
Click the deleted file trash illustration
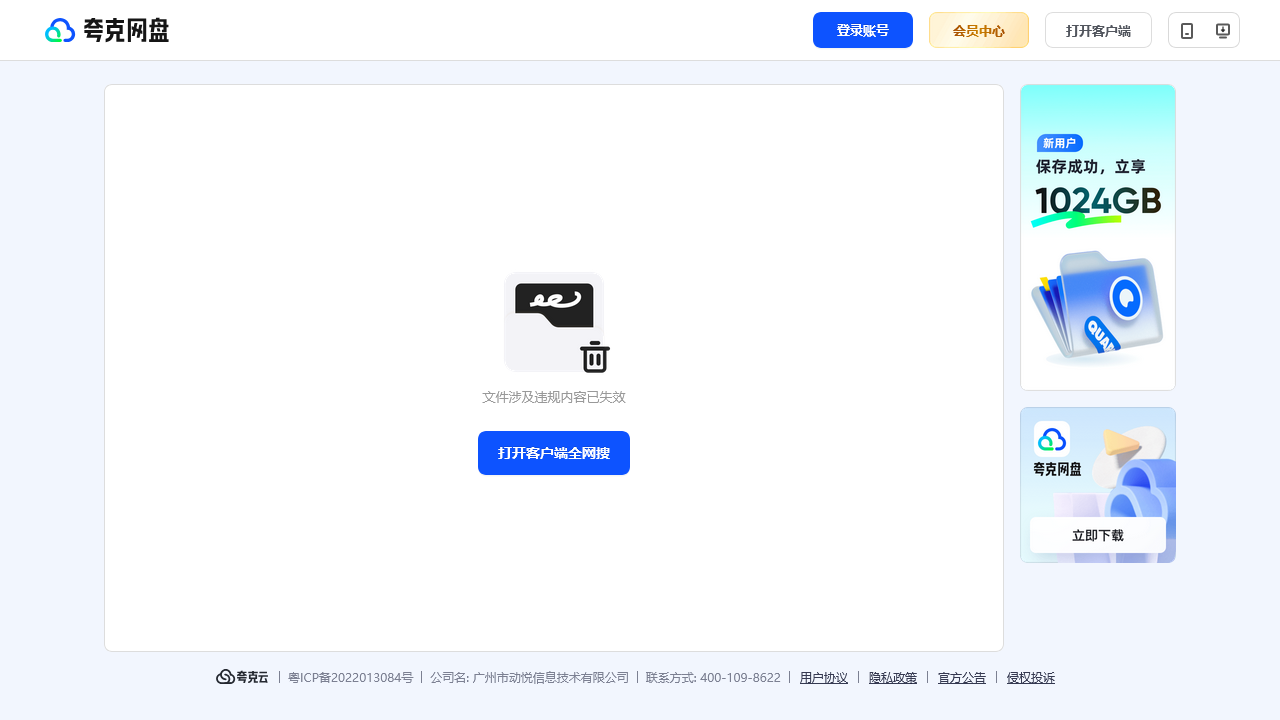click(x=557, y=322)
